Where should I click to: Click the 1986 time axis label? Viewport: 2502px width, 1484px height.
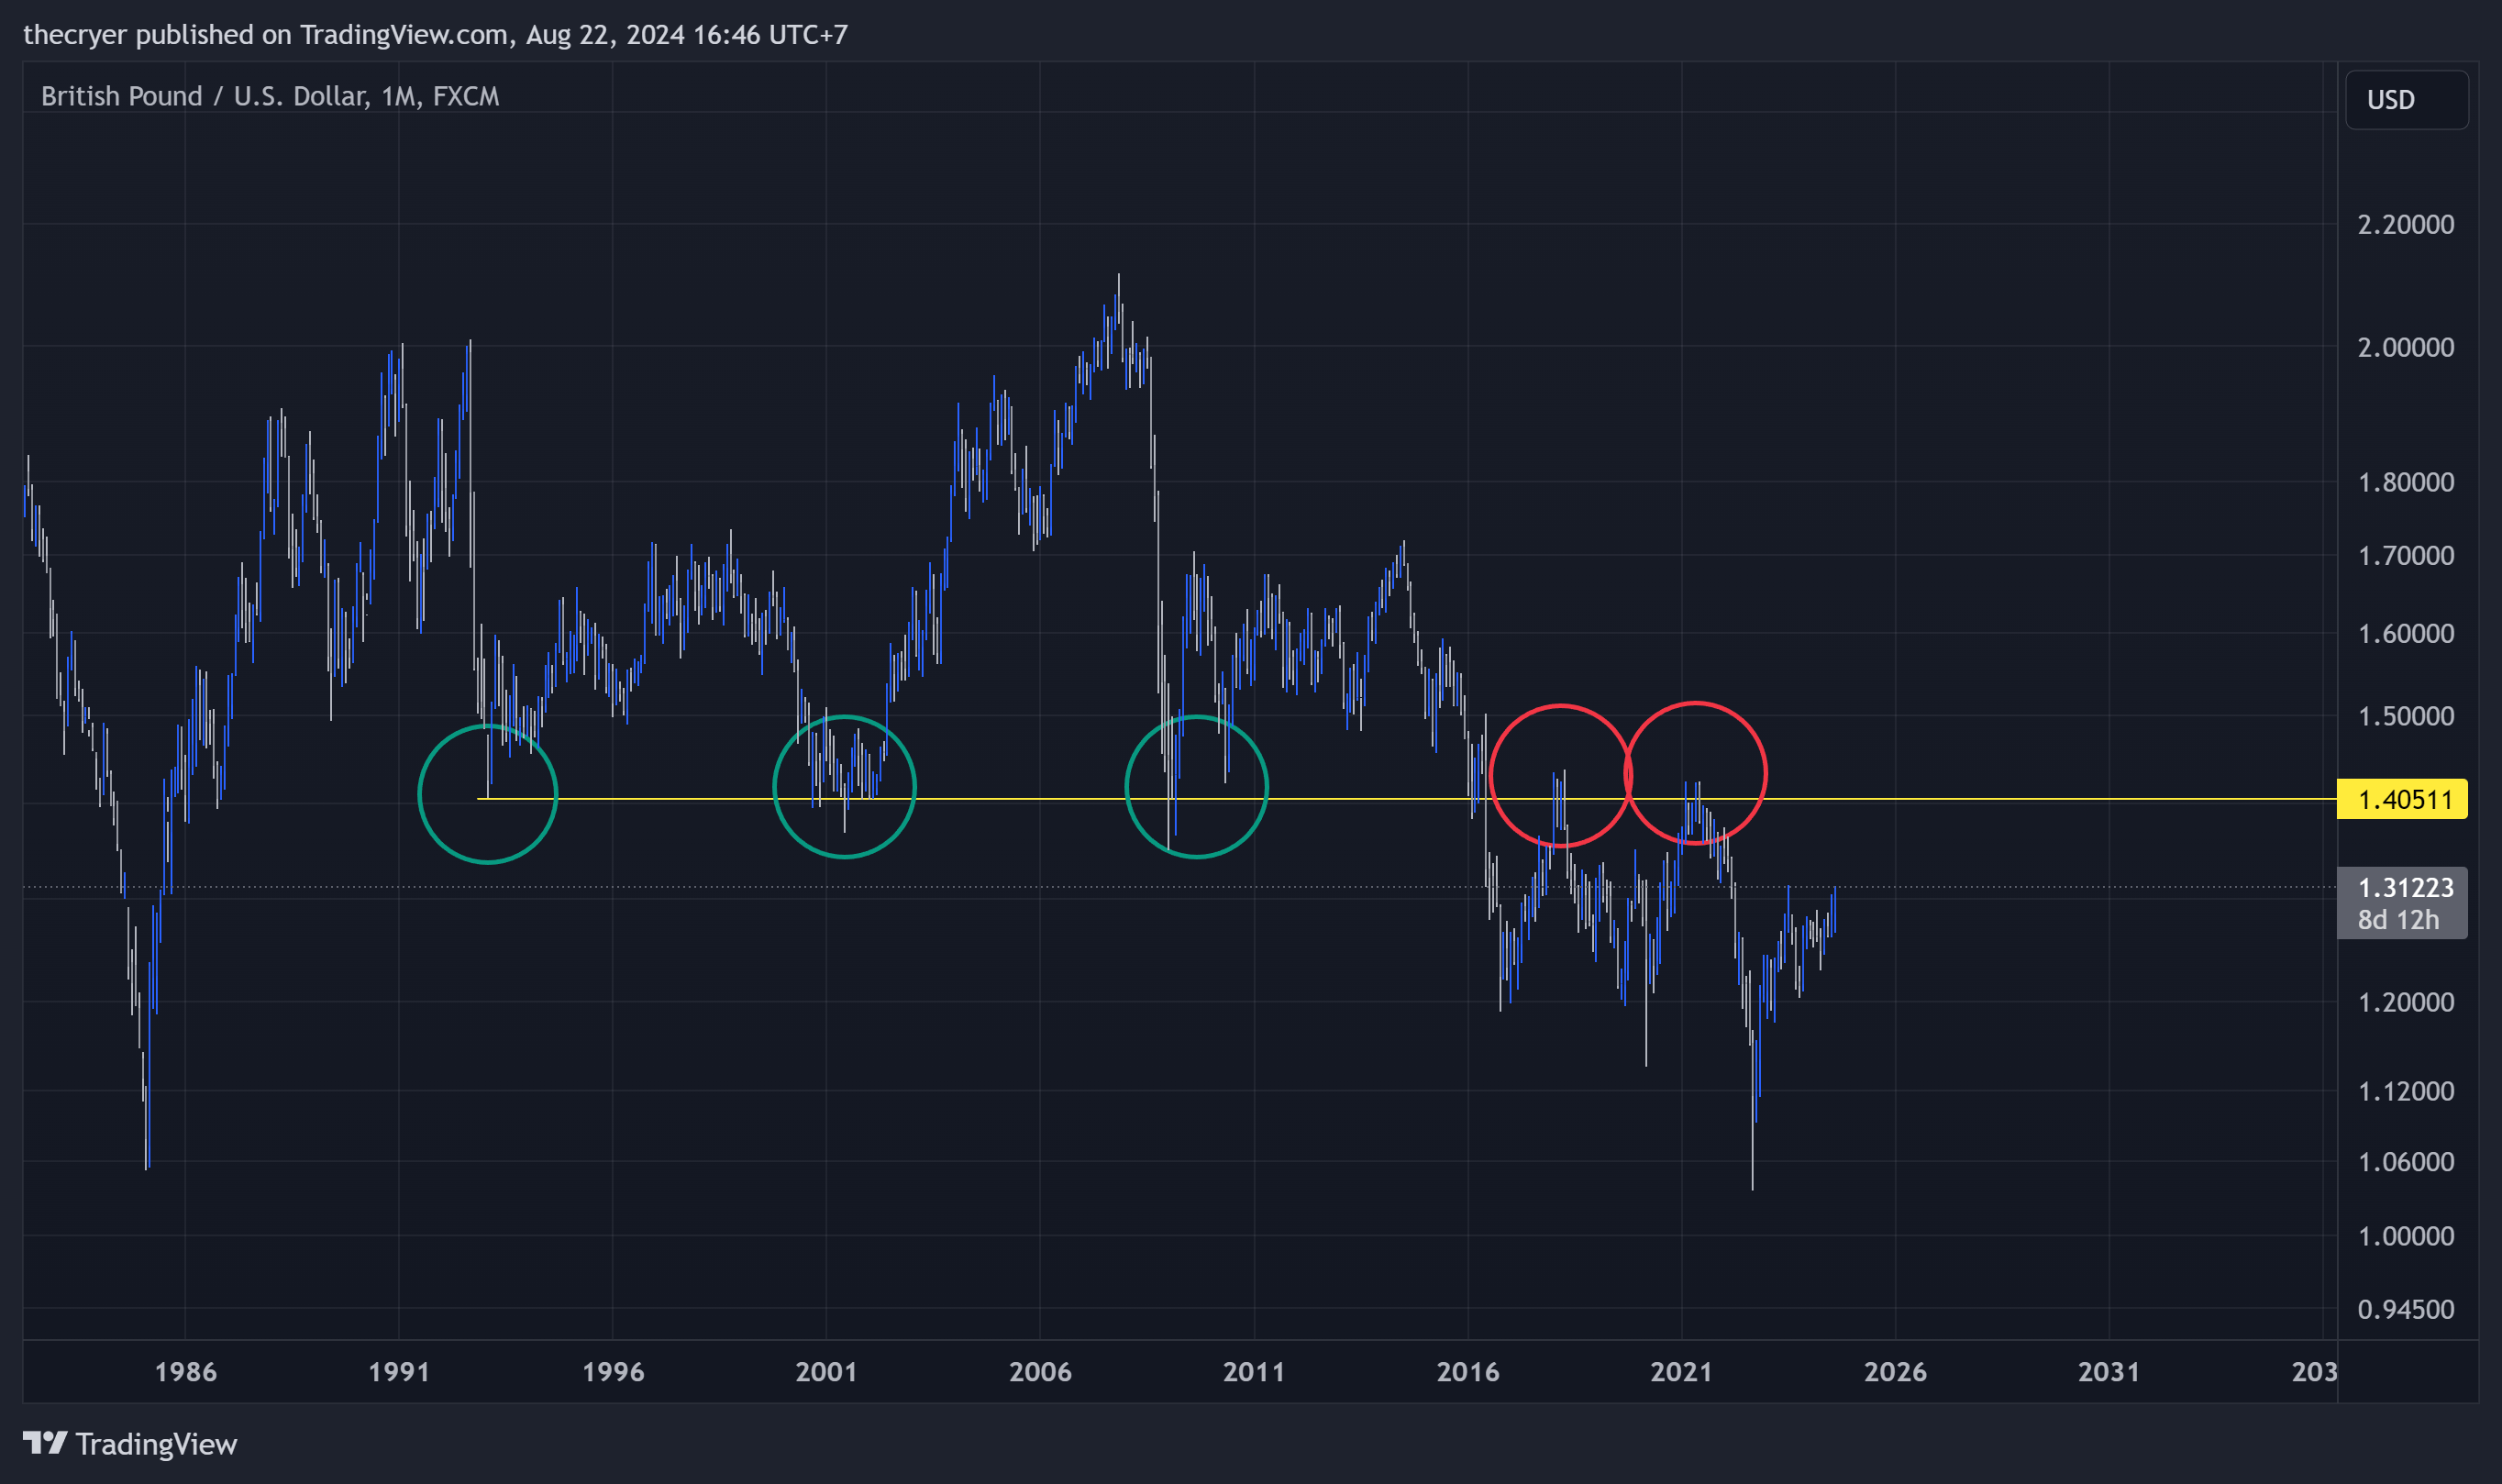pos(185,1371)
